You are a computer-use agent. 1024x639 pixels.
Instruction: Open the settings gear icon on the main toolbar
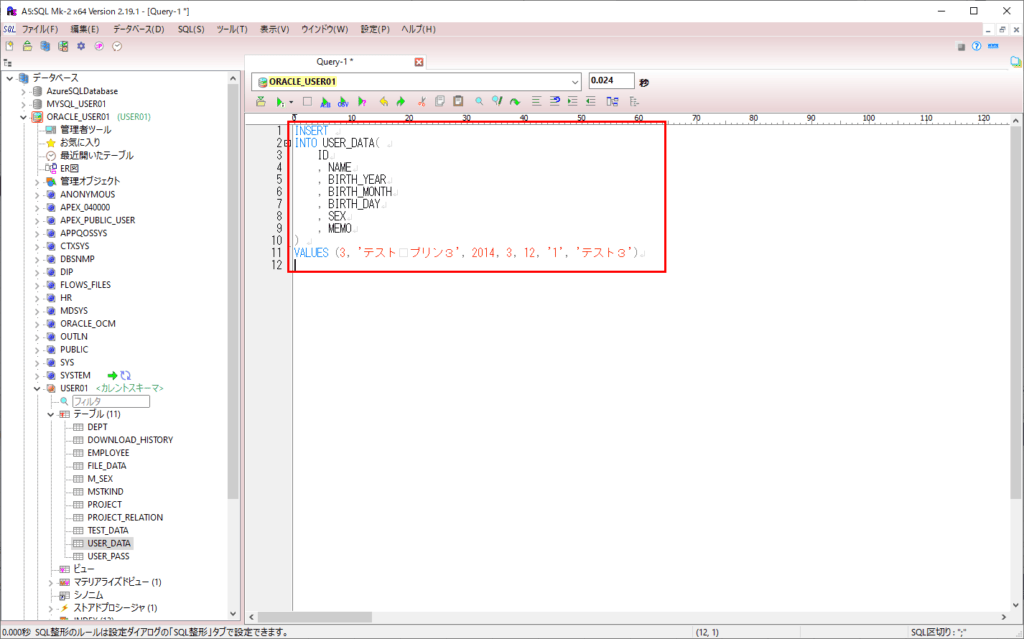81,45
